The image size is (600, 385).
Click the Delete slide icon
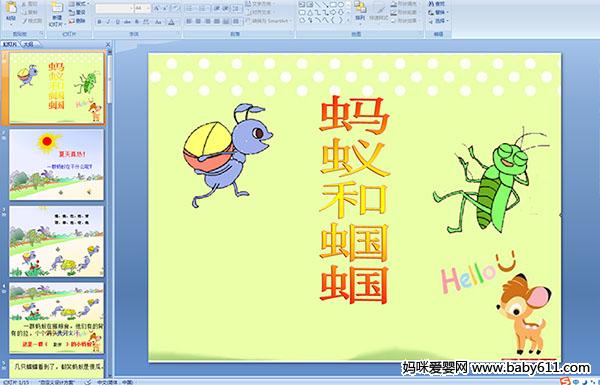tap(77, 21)
